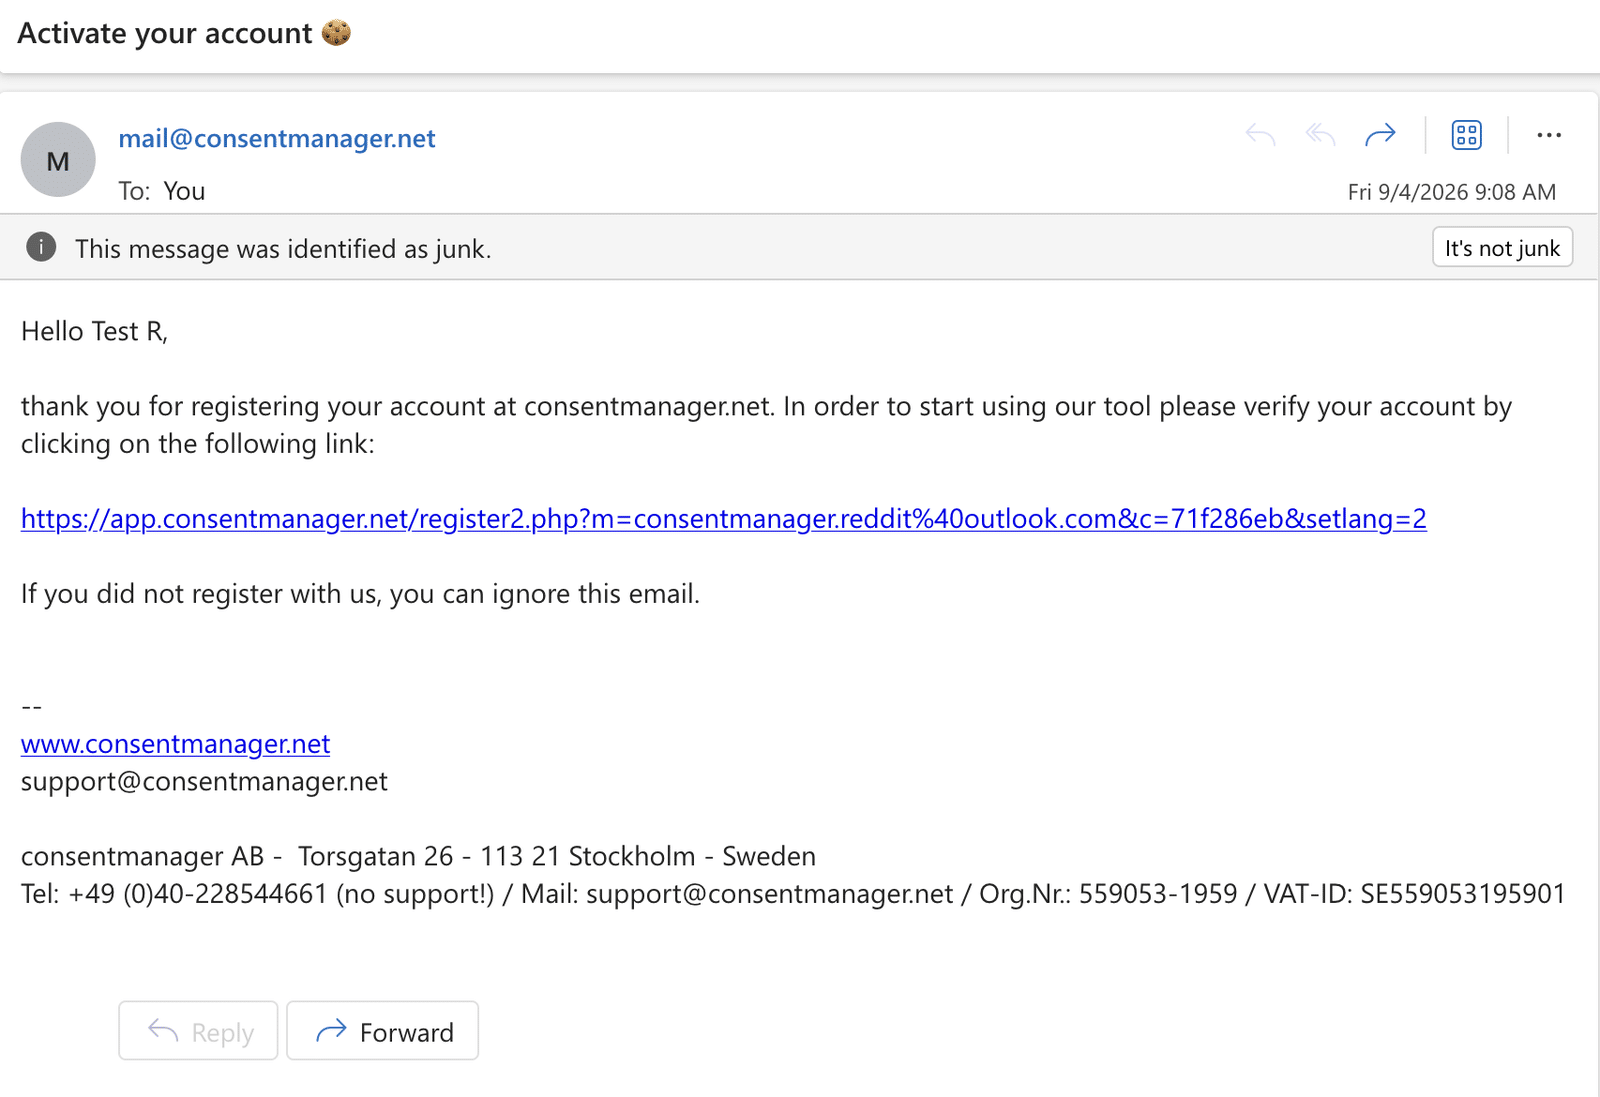Click the Reply All double-arrow icon
1600x1097 pixels.
pyautogui.click(x=1320, y=135)
